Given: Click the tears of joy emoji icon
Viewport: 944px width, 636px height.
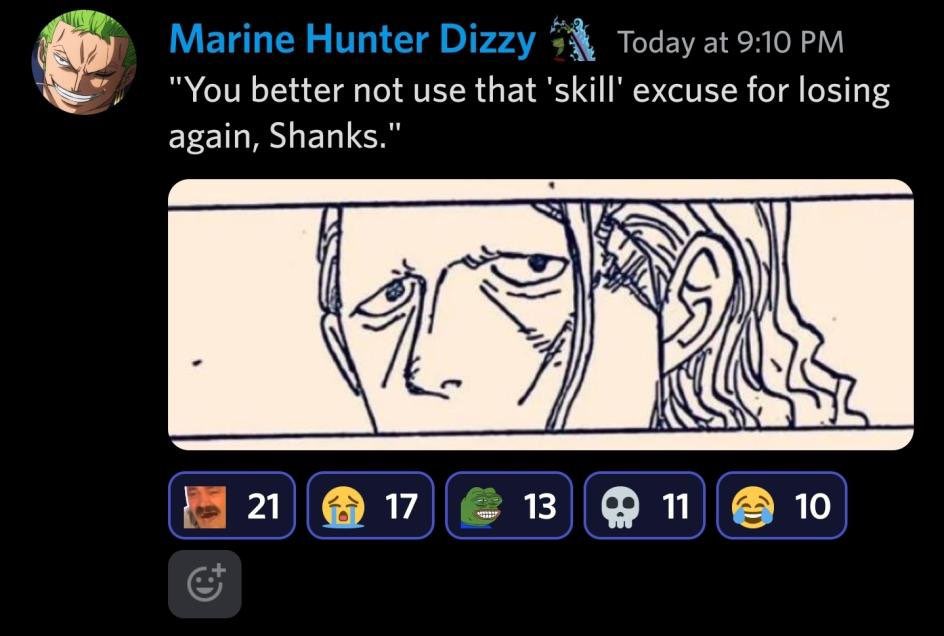Looking at the screenshot, I should 753,507.
